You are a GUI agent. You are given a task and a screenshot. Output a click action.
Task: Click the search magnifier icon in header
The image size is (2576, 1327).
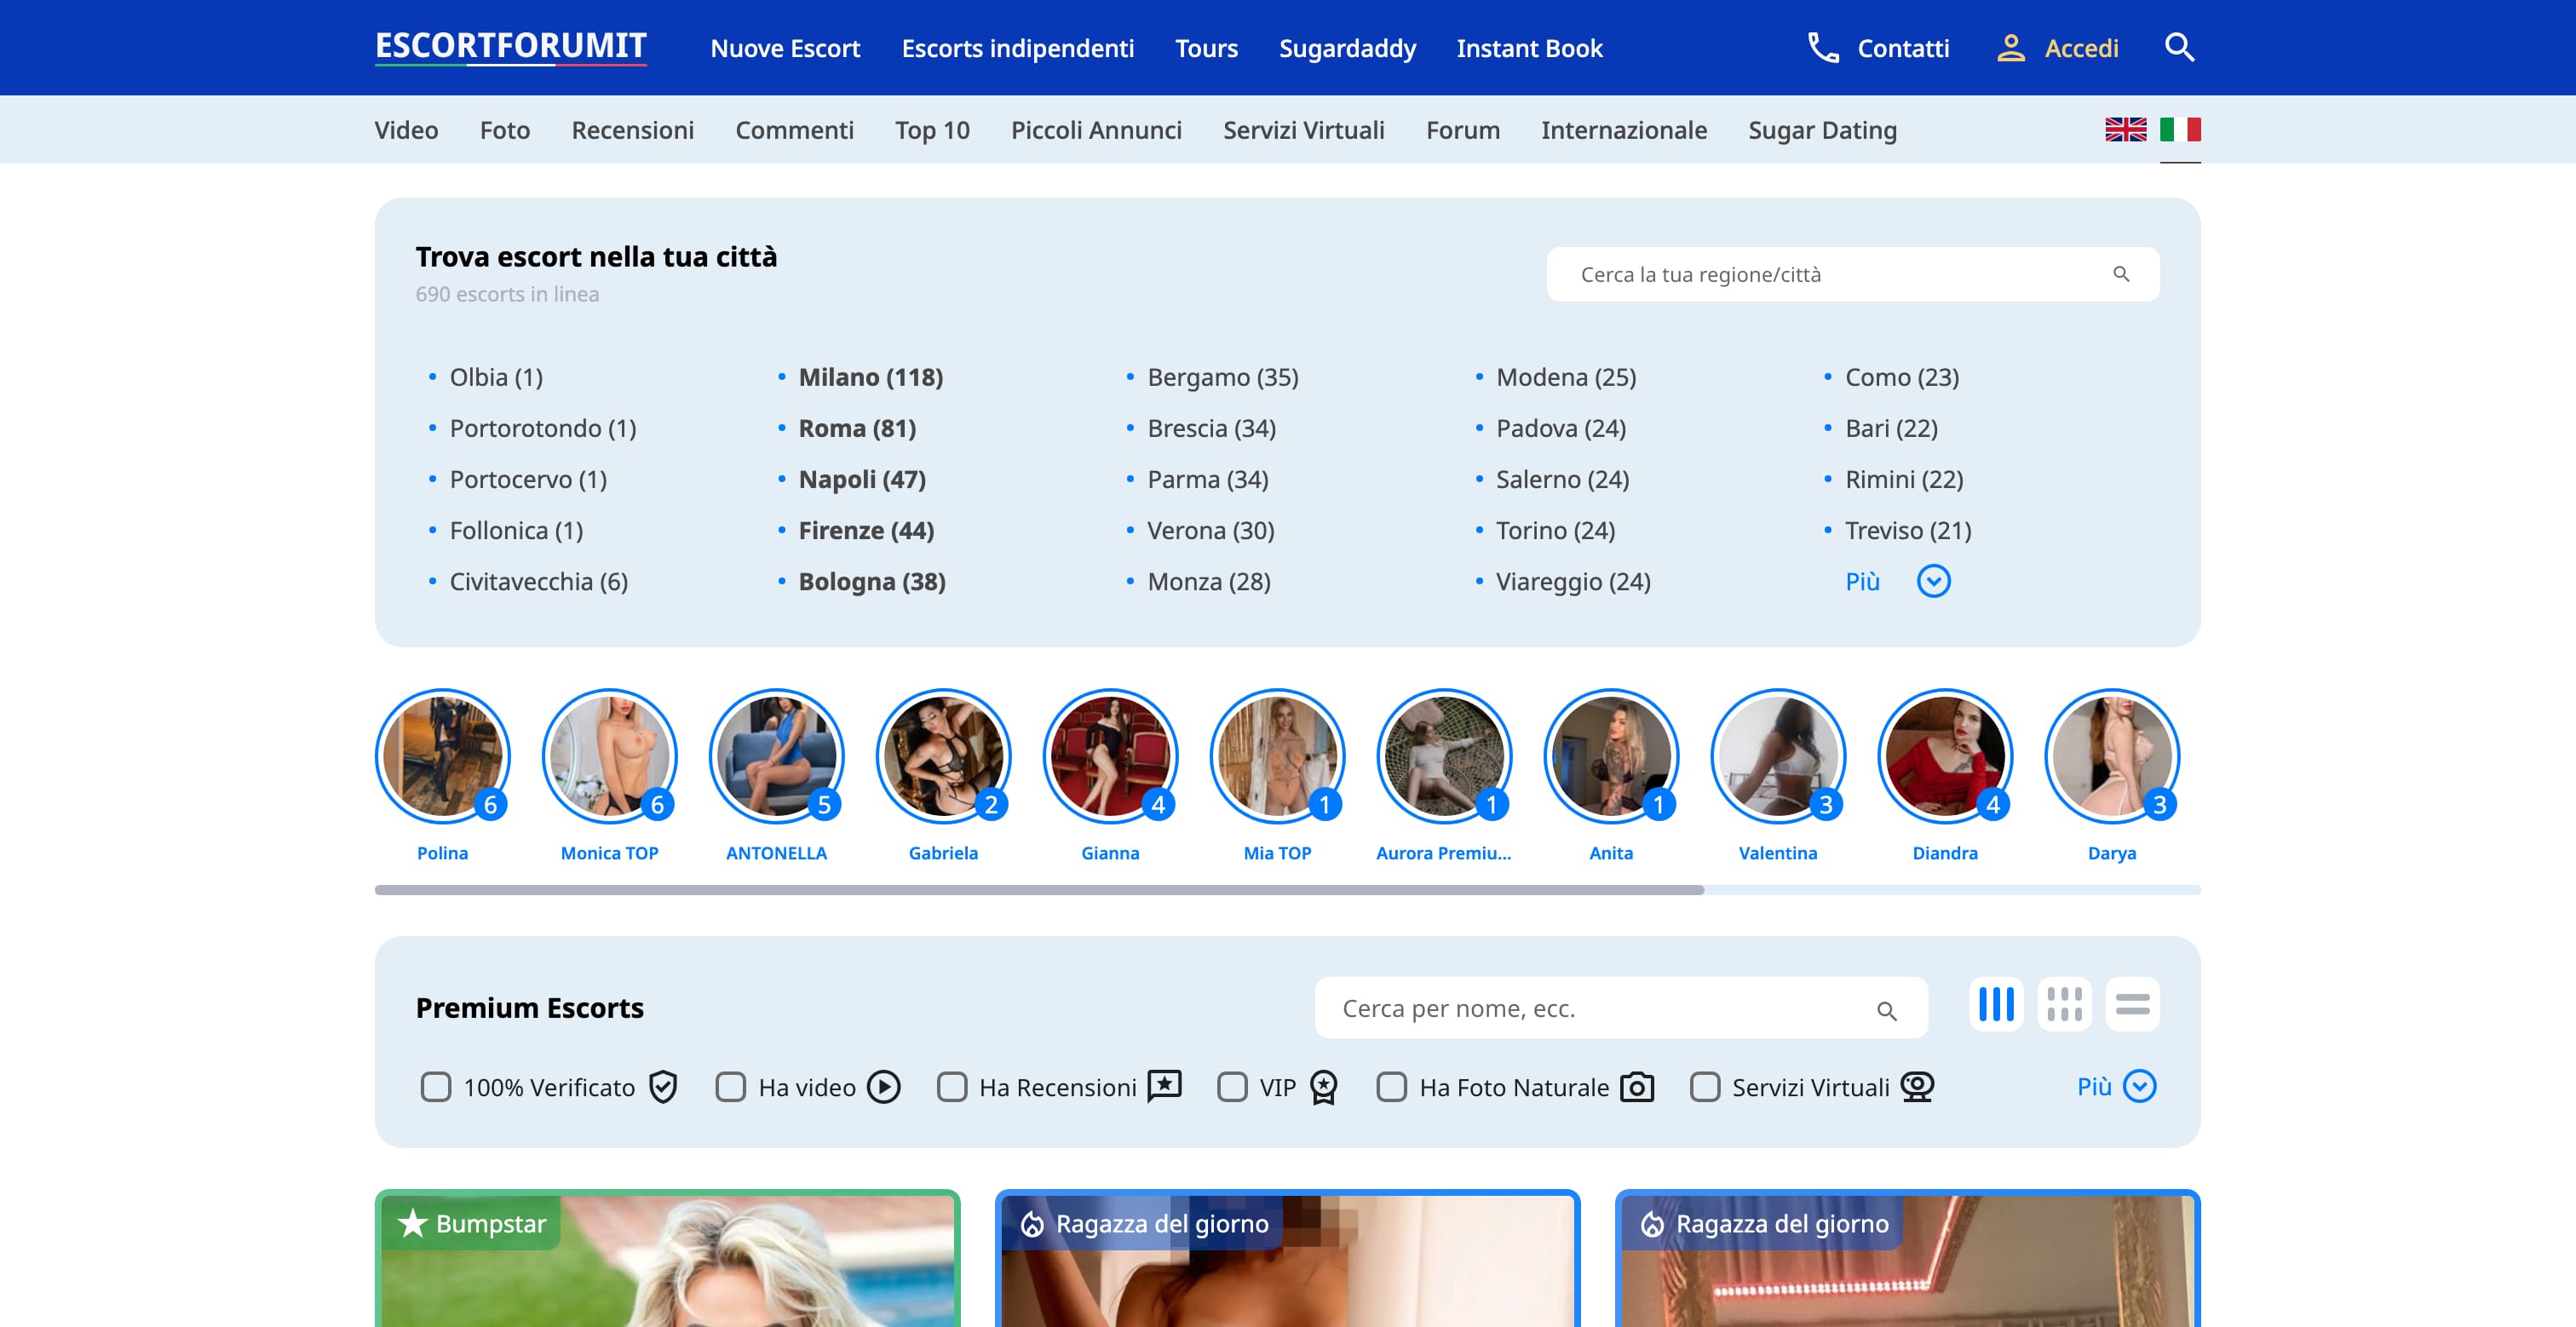click(2178, 48)
